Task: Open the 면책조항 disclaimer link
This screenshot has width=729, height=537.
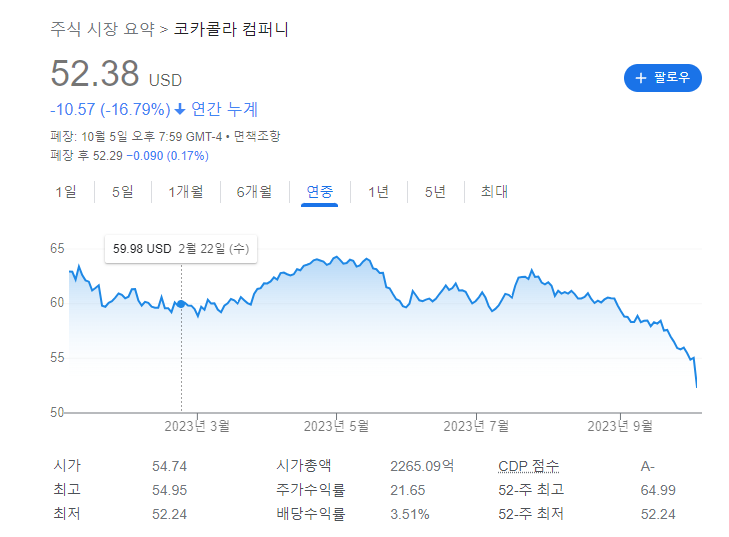Action: click(x=257, y=136)
